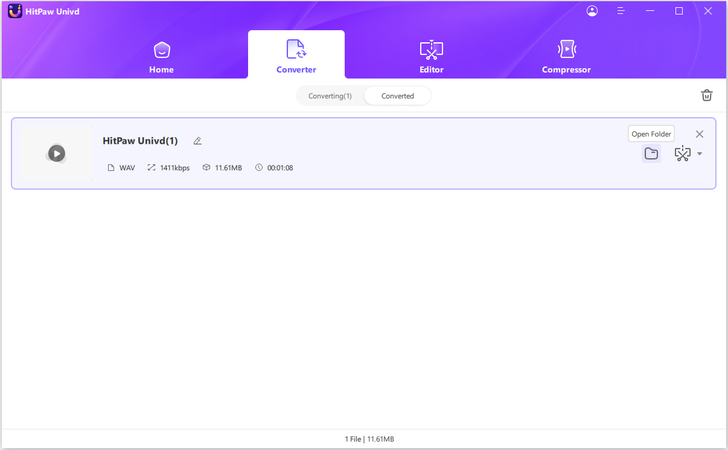Open the hamburger menu in title bar
This screenshot has height=450, width=728.
621,11
